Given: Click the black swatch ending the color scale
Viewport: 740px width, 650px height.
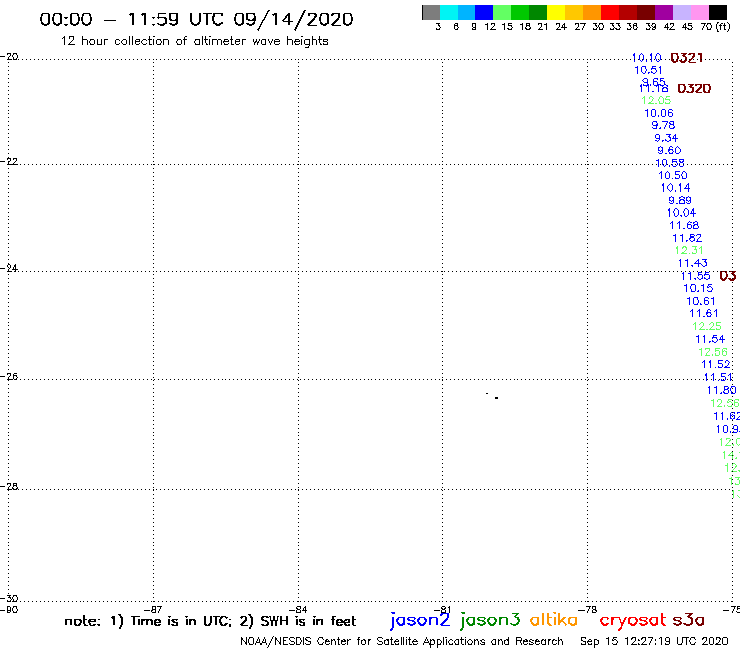Looking at the screenshot, I should click(718, 12).
